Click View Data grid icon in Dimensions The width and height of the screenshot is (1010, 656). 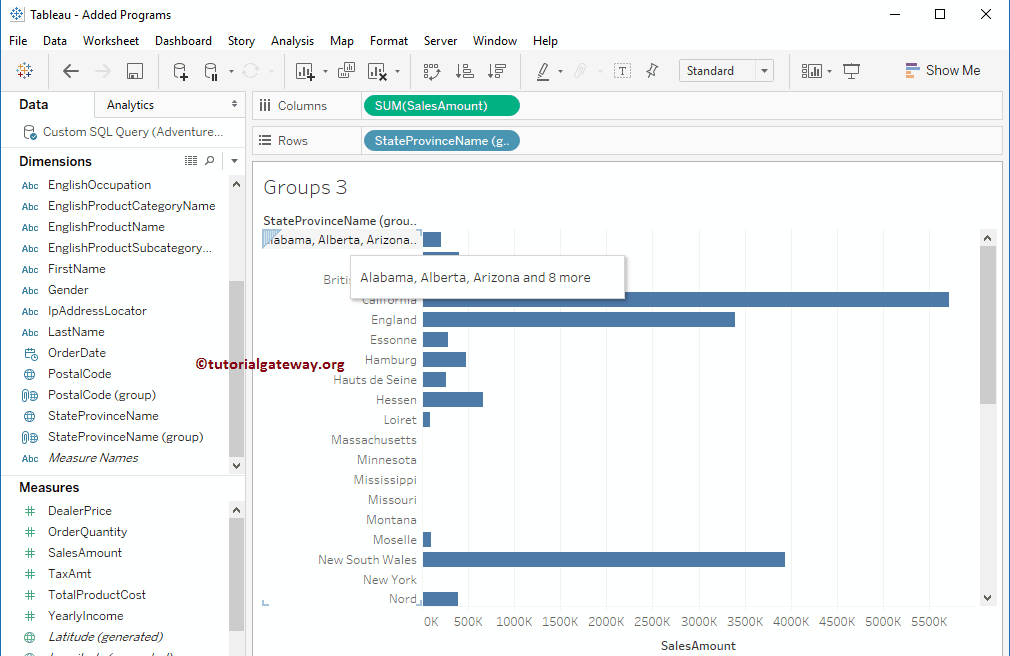(x=191, y=161)
